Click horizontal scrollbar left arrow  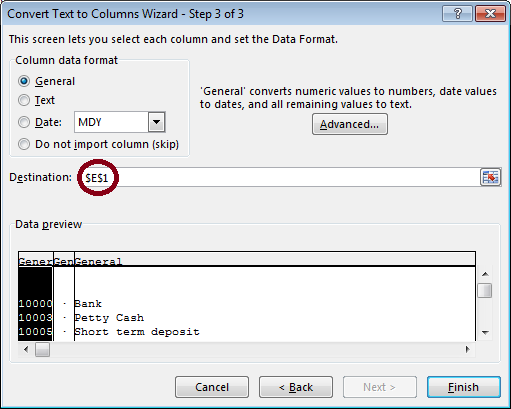coord(26,349)
